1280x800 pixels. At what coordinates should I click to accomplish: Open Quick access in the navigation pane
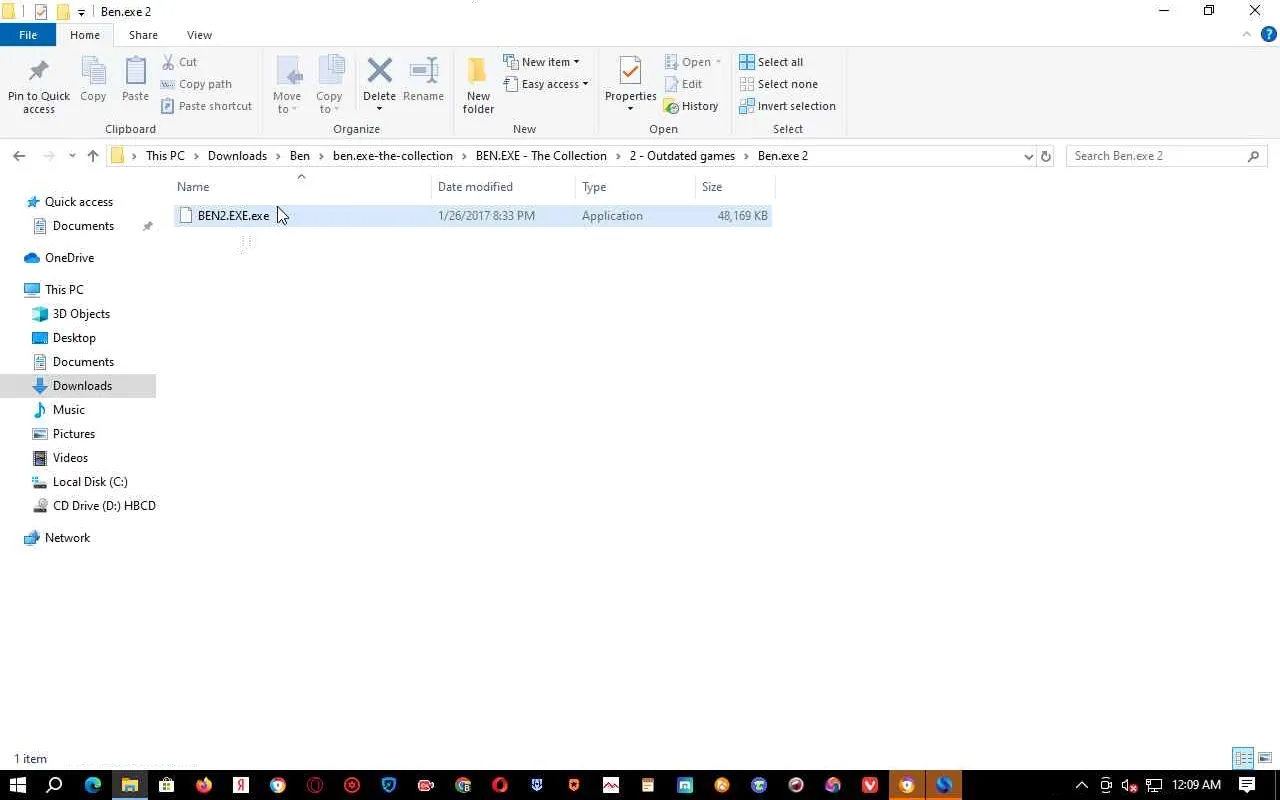(x=79, y=202)
